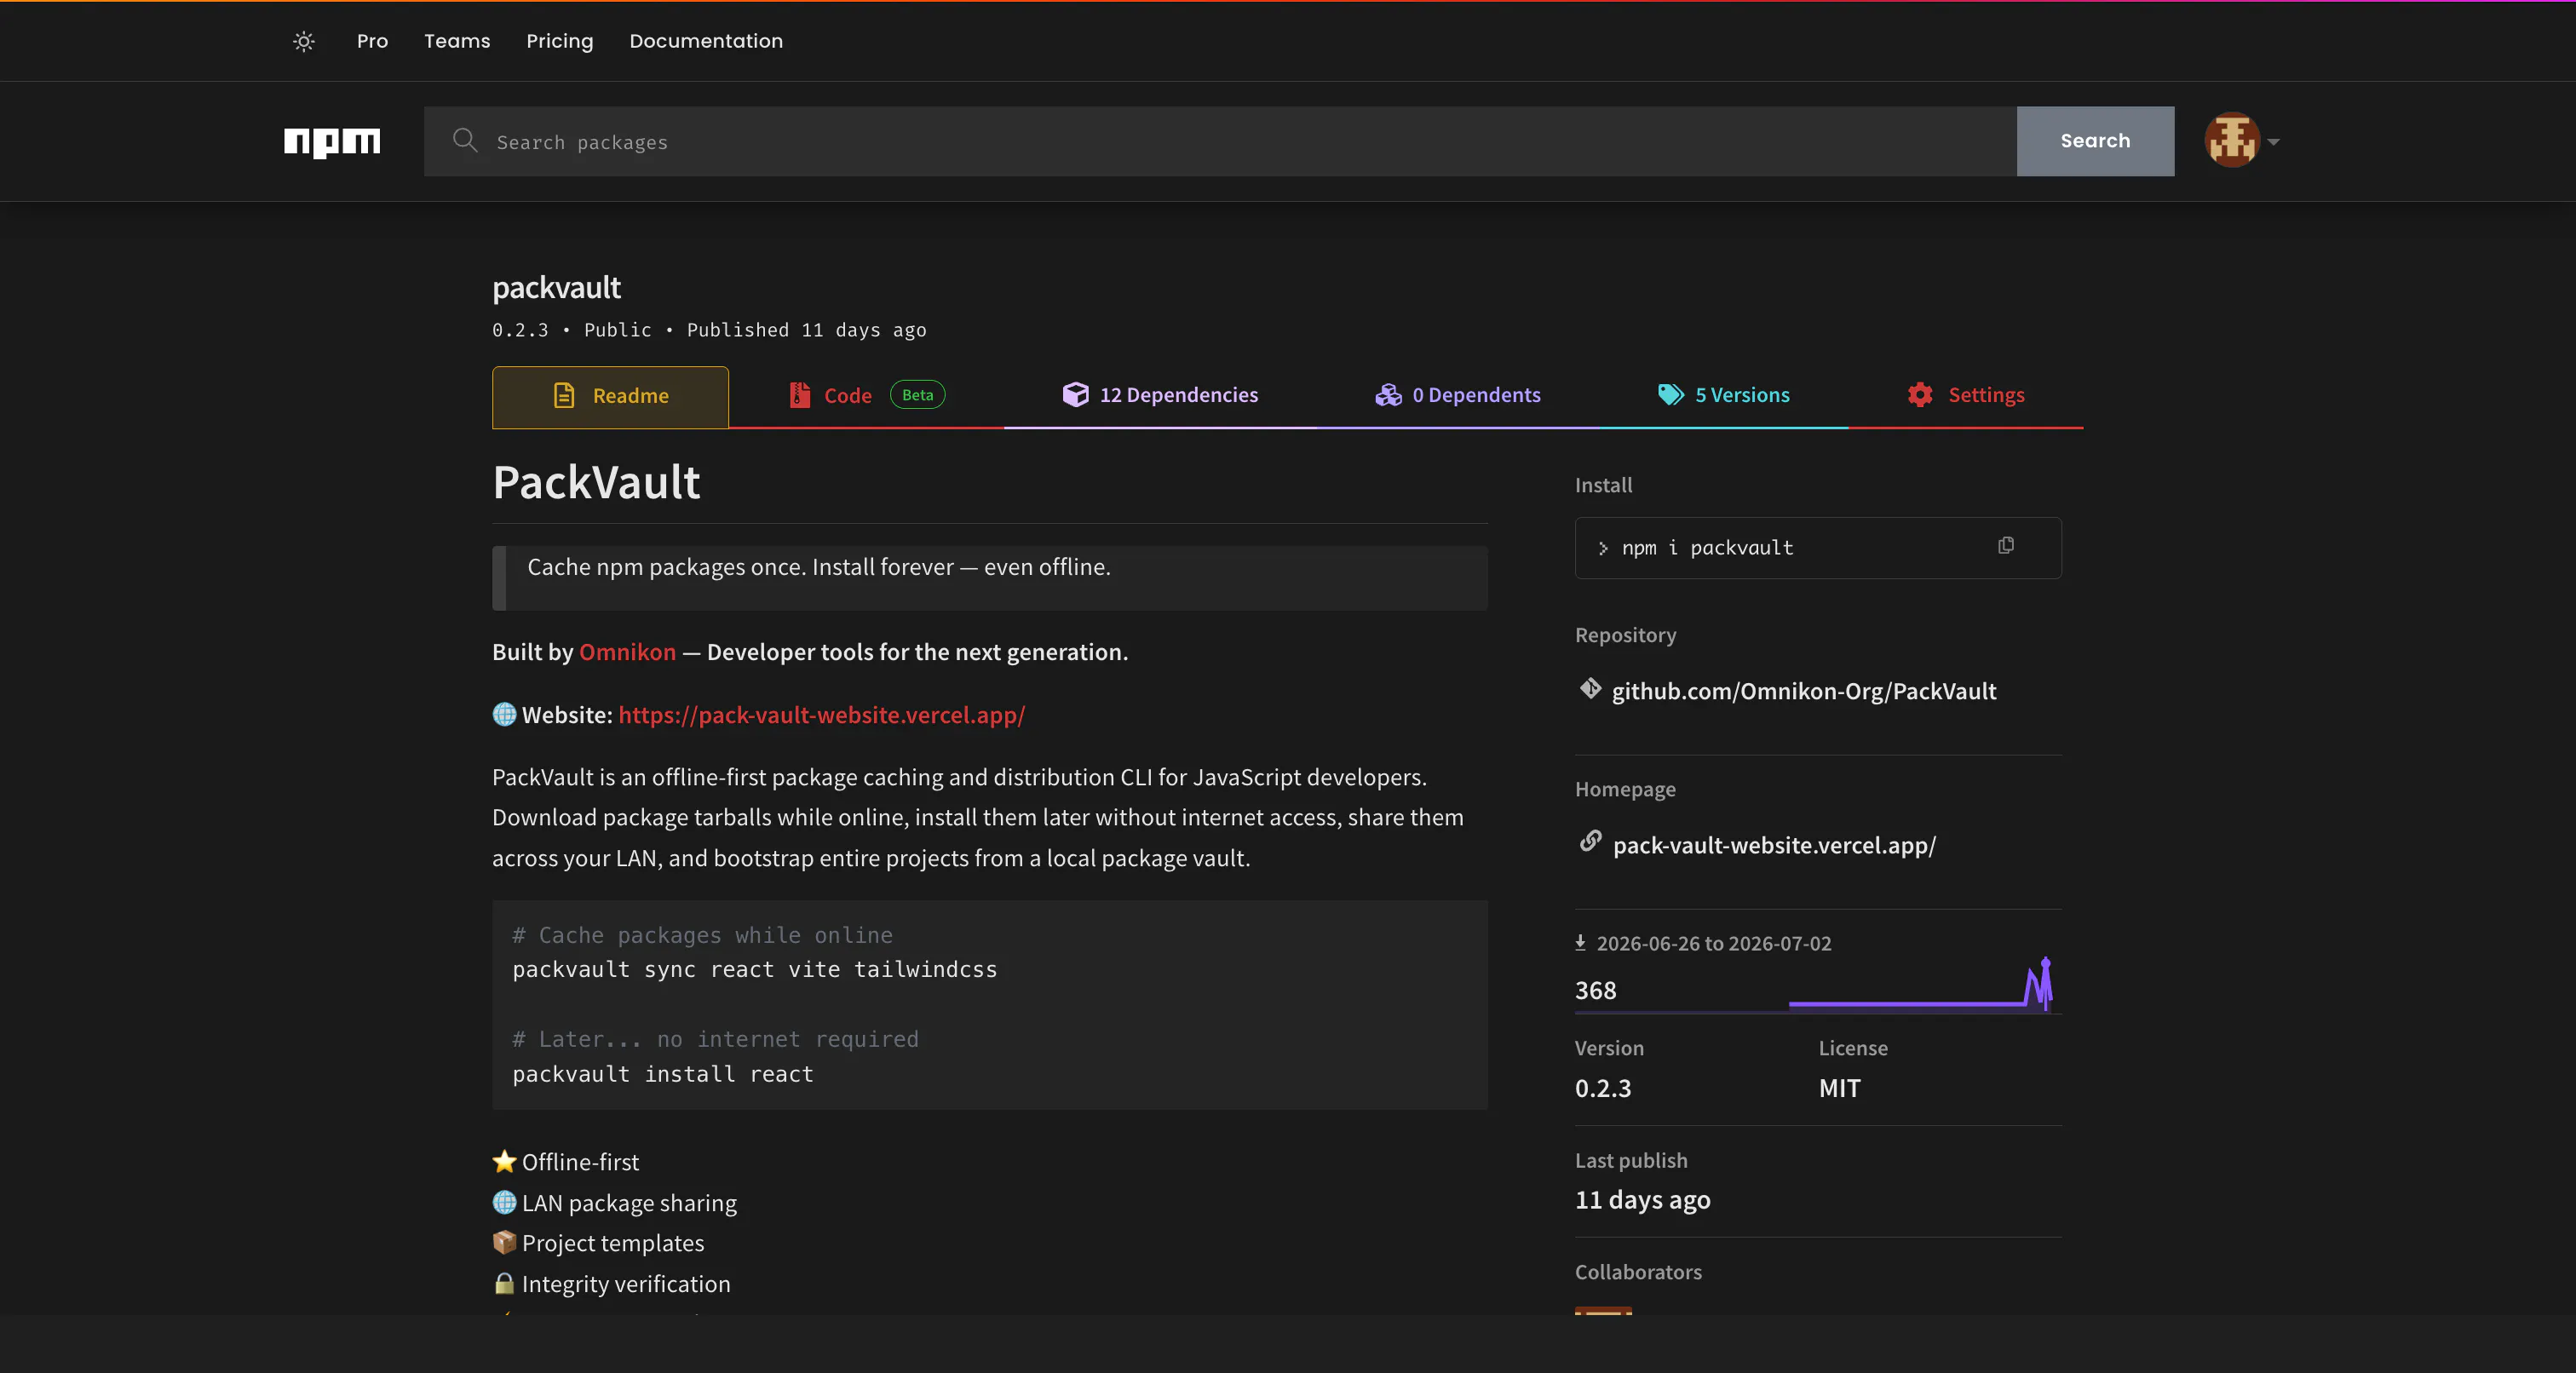This screenshot has width=2576, height=1373.
Task: Open the 12 Dependencies tab
Action: [1160, 396]
